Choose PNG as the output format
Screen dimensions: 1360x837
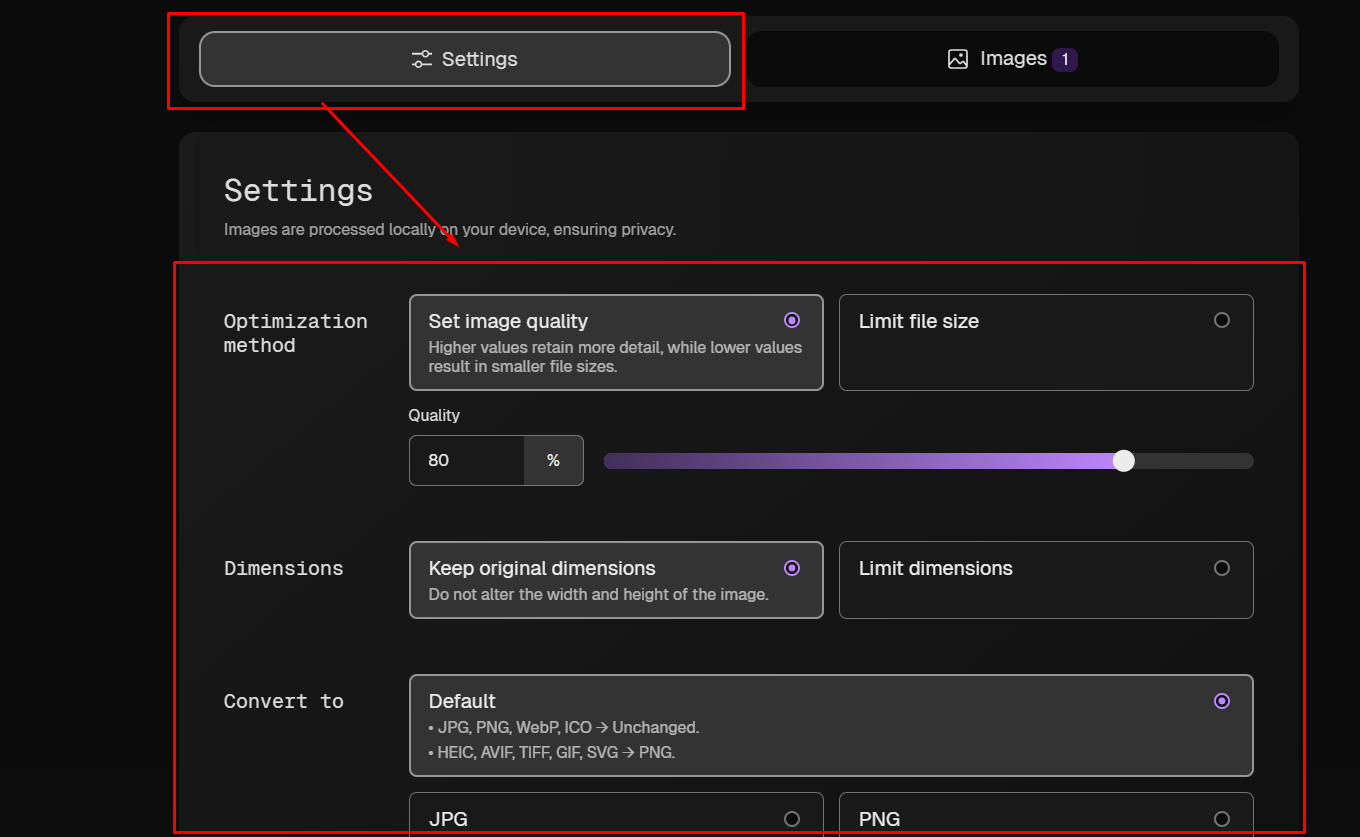click(1046, 818)
